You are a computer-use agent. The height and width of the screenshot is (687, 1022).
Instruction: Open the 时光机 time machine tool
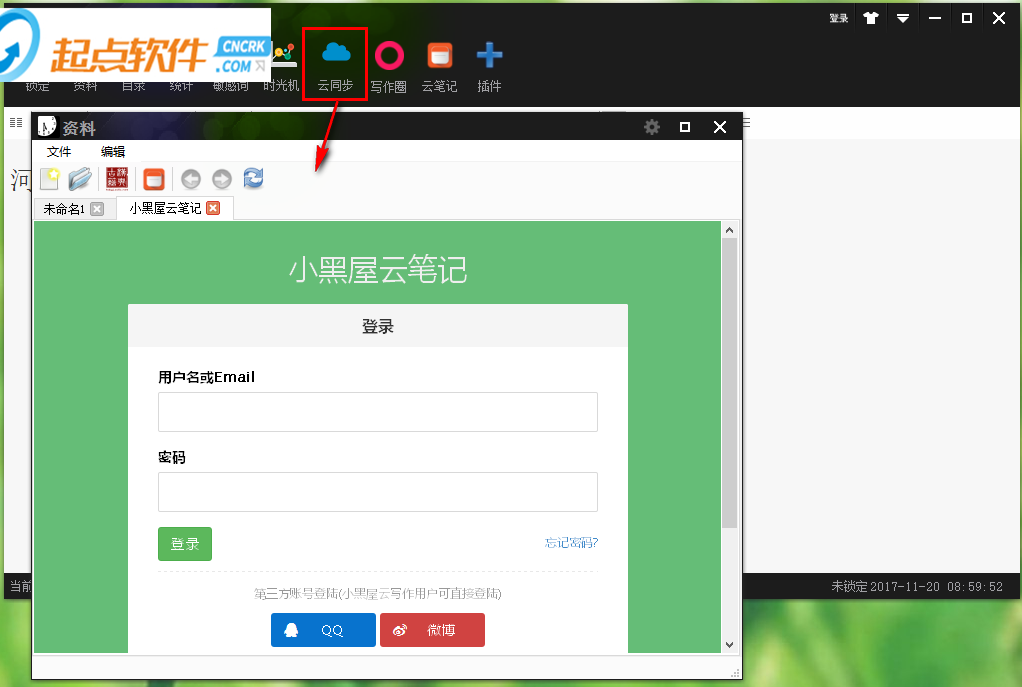[282, 68]
